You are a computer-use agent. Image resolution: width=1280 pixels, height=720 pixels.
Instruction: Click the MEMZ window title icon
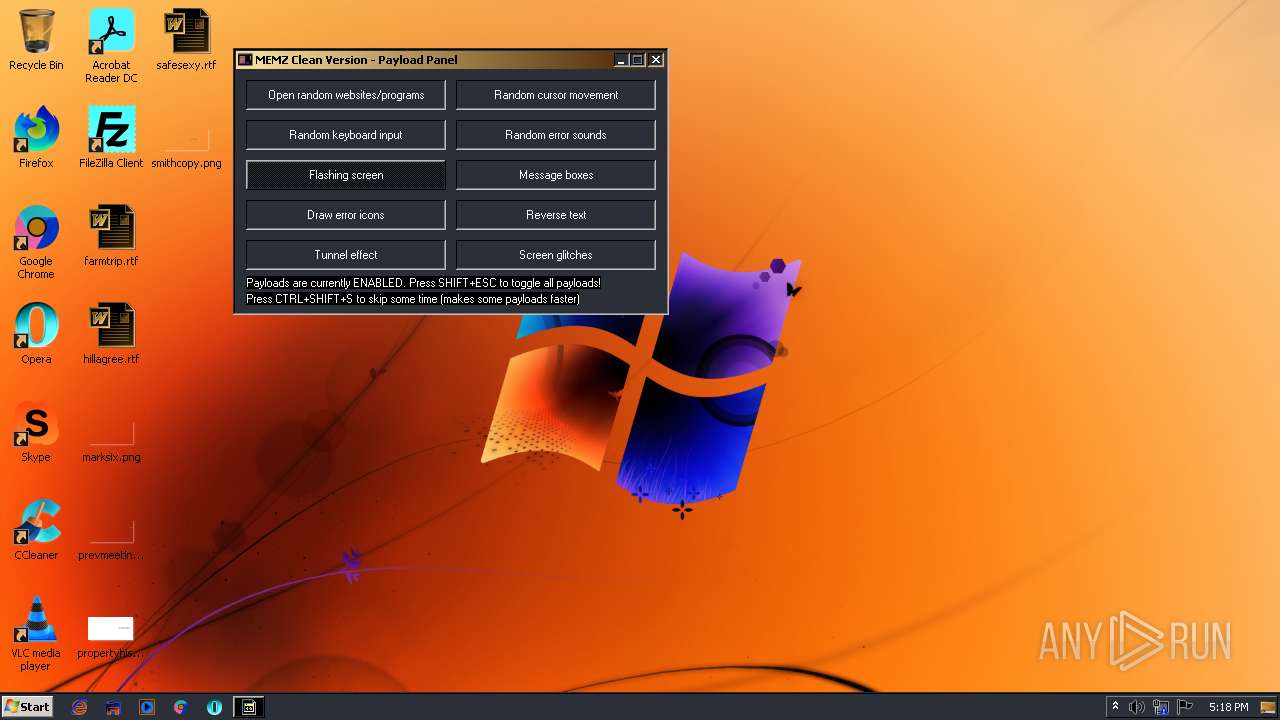tap(245, 60)
